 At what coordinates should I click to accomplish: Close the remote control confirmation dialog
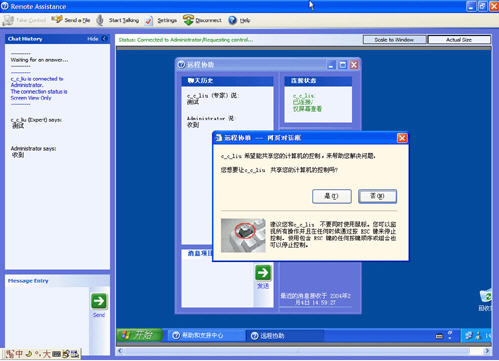[x=402, y=138]
